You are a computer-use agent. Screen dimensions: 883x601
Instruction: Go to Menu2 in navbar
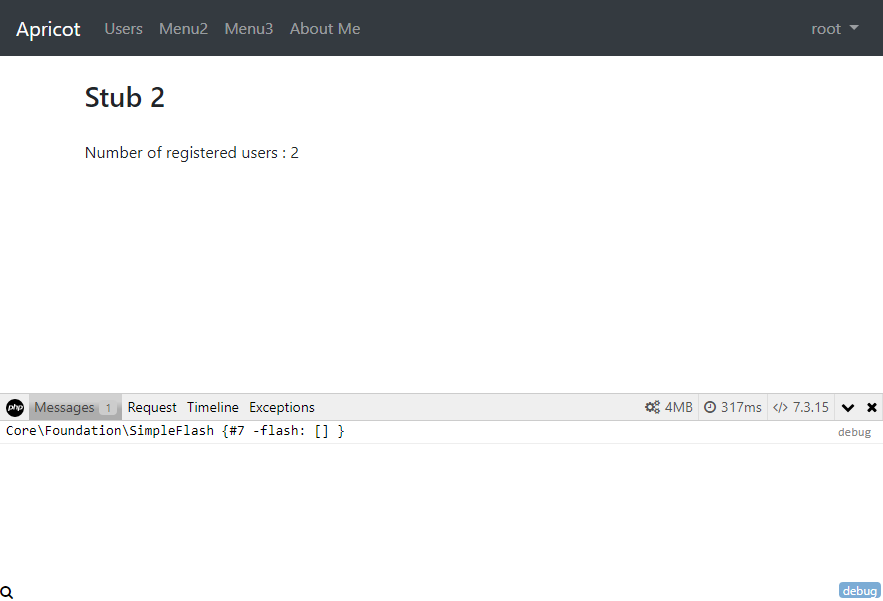point(183,29)
